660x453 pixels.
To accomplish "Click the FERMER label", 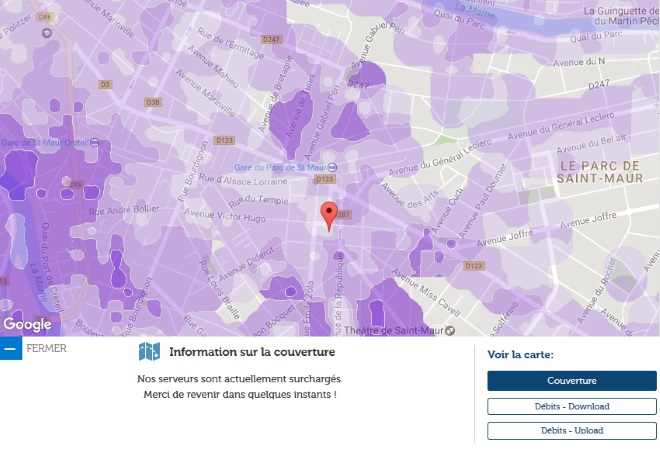I will click(46, 349).
